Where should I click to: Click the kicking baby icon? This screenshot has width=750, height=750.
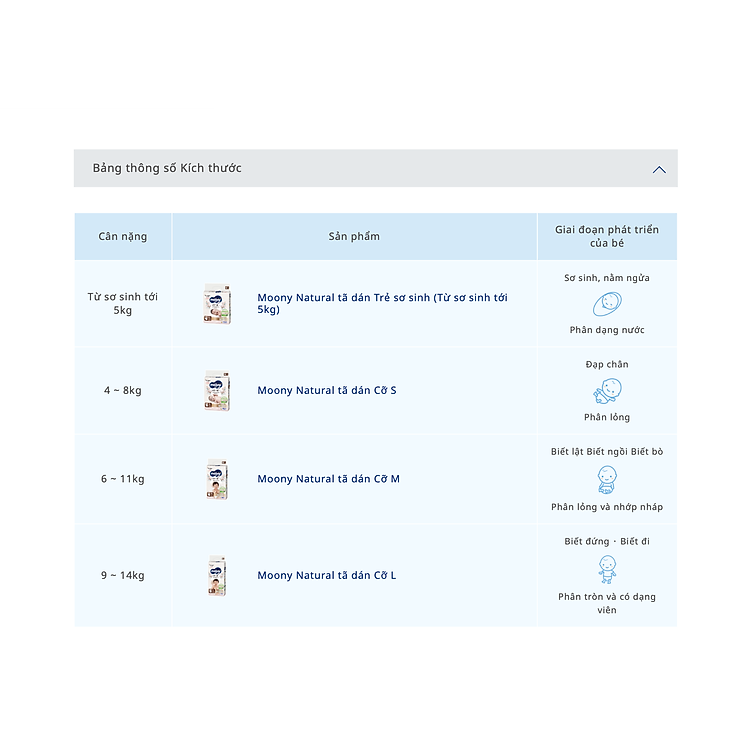point(607,391)
